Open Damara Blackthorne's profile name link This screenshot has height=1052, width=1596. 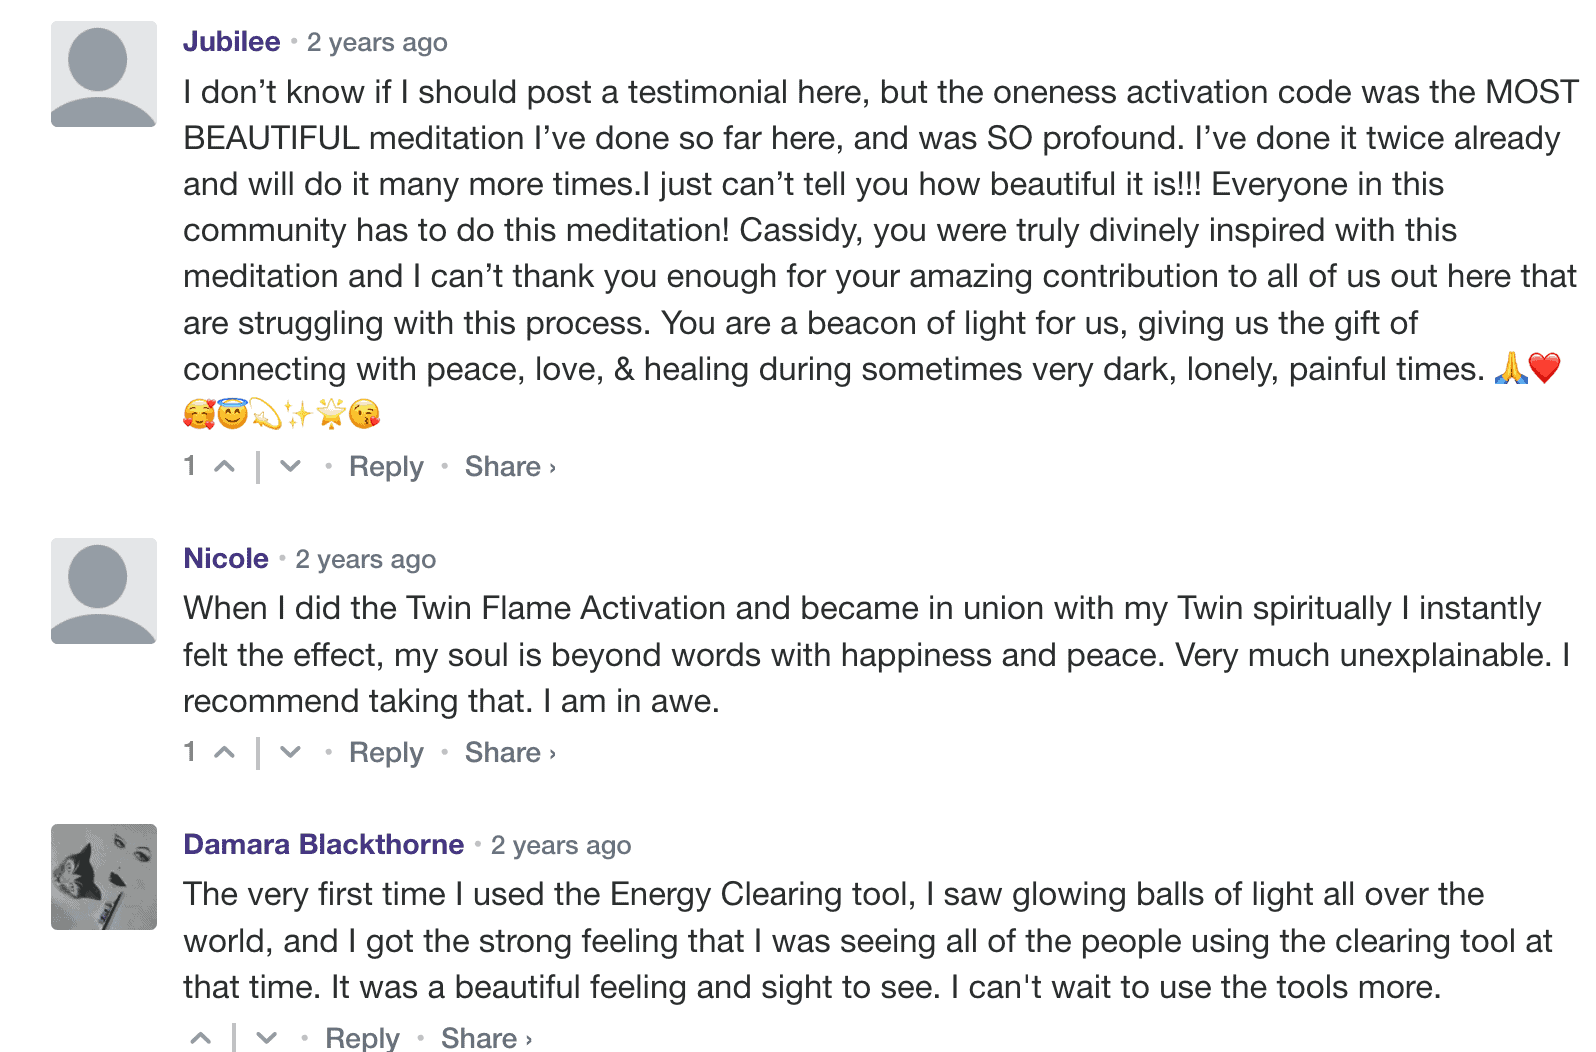click(323, 844)
